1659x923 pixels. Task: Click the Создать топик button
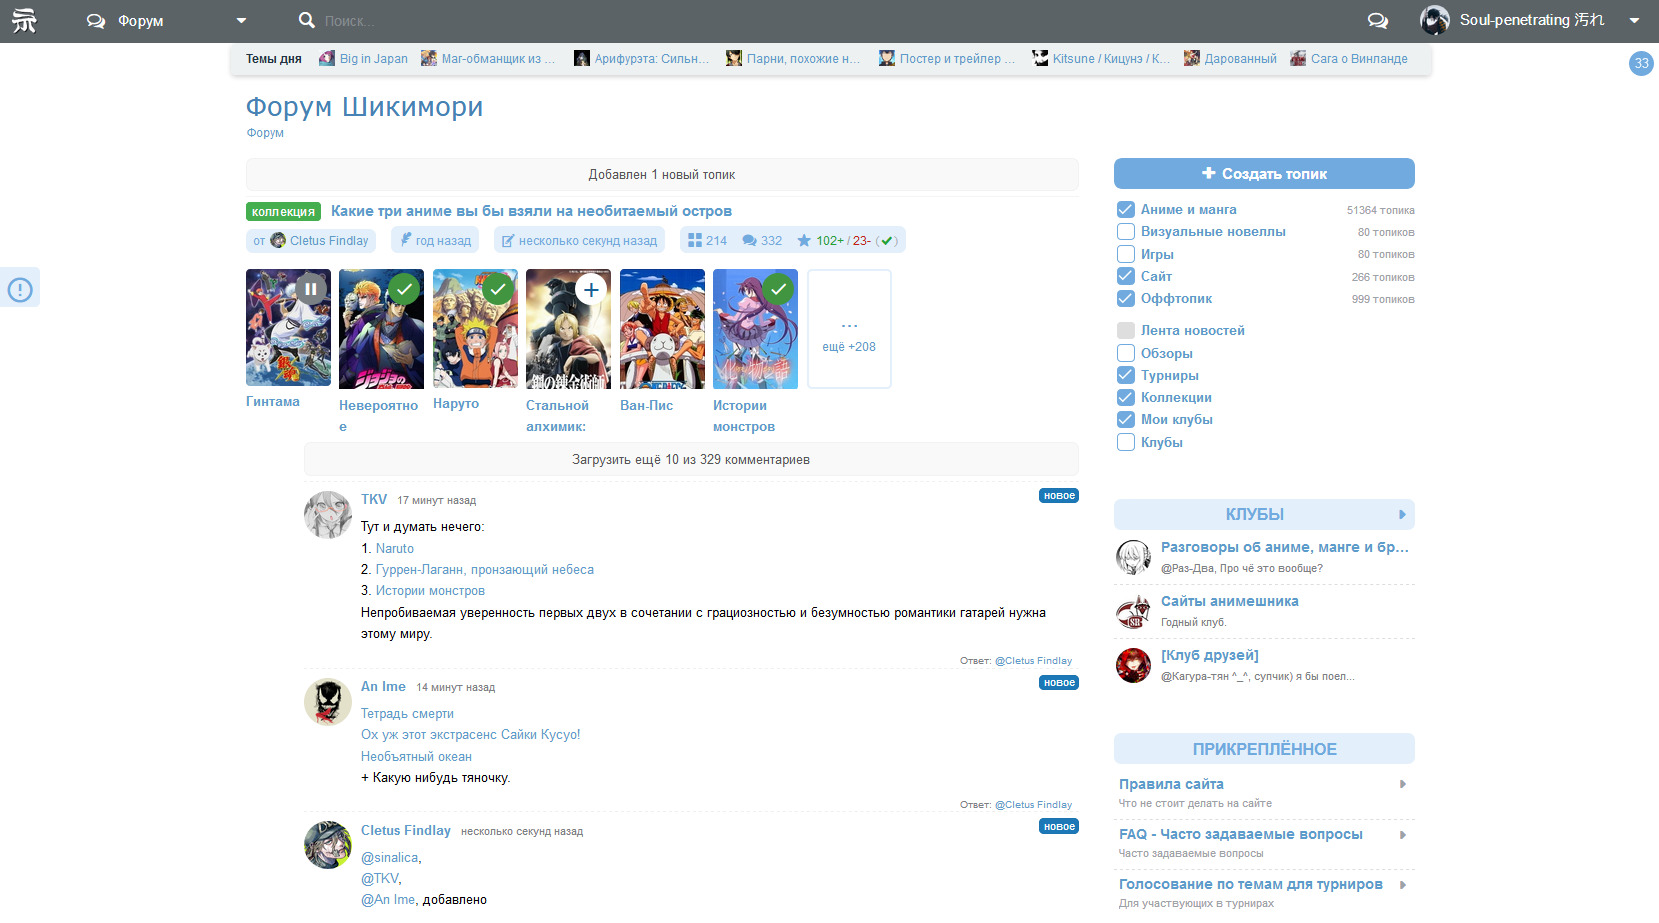pos(1264,173)
